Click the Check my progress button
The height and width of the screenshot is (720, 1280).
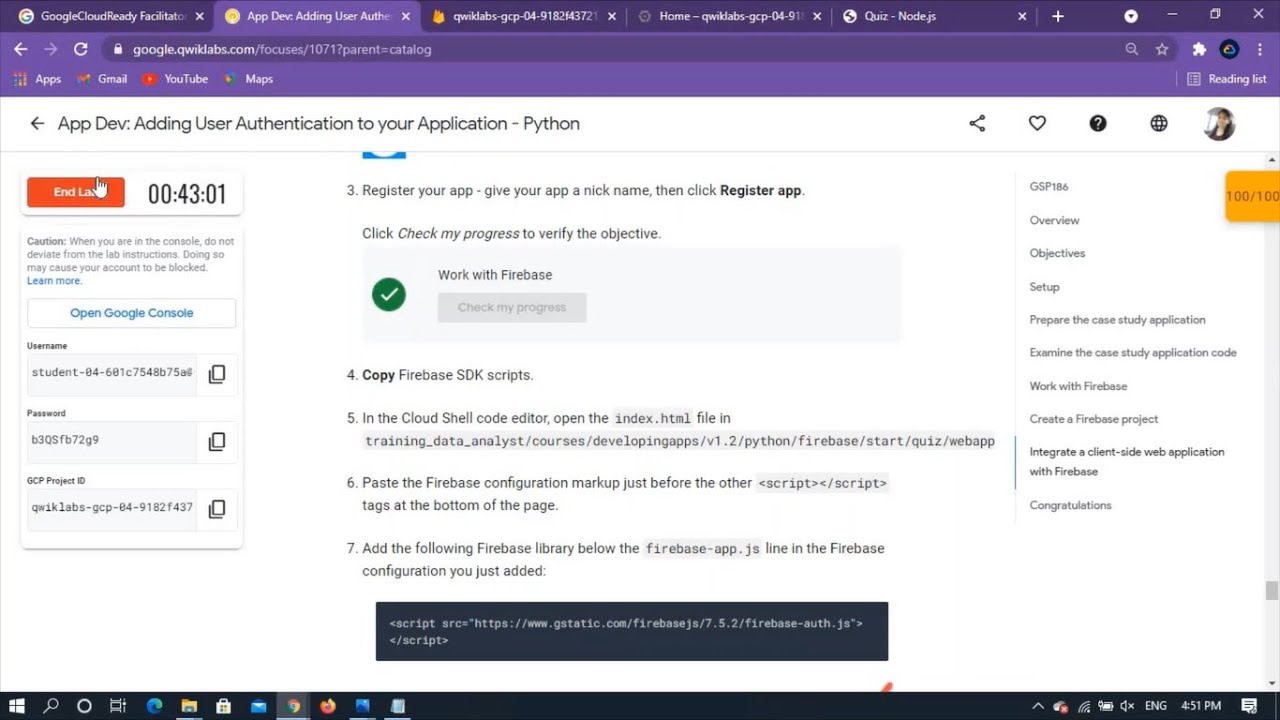click(x=512, y=307)
